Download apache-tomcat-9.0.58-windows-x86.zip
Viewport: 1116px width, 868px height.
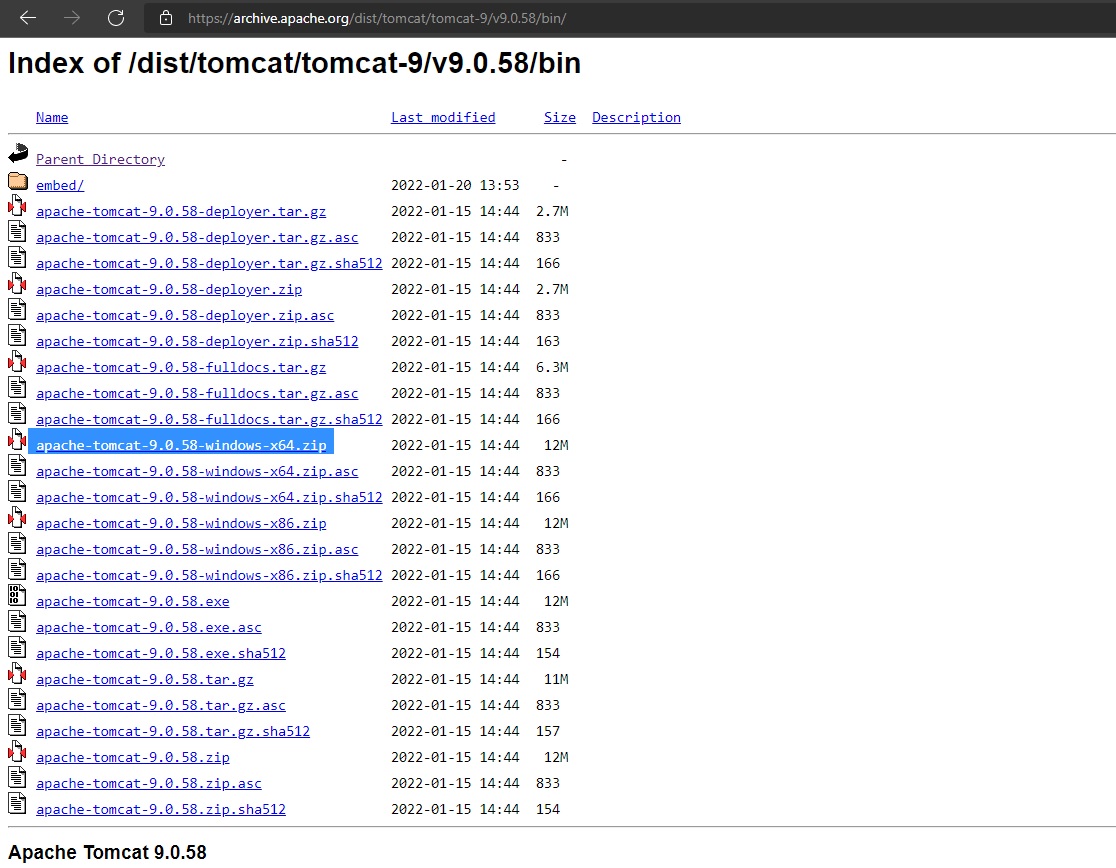tap(181, 523)
